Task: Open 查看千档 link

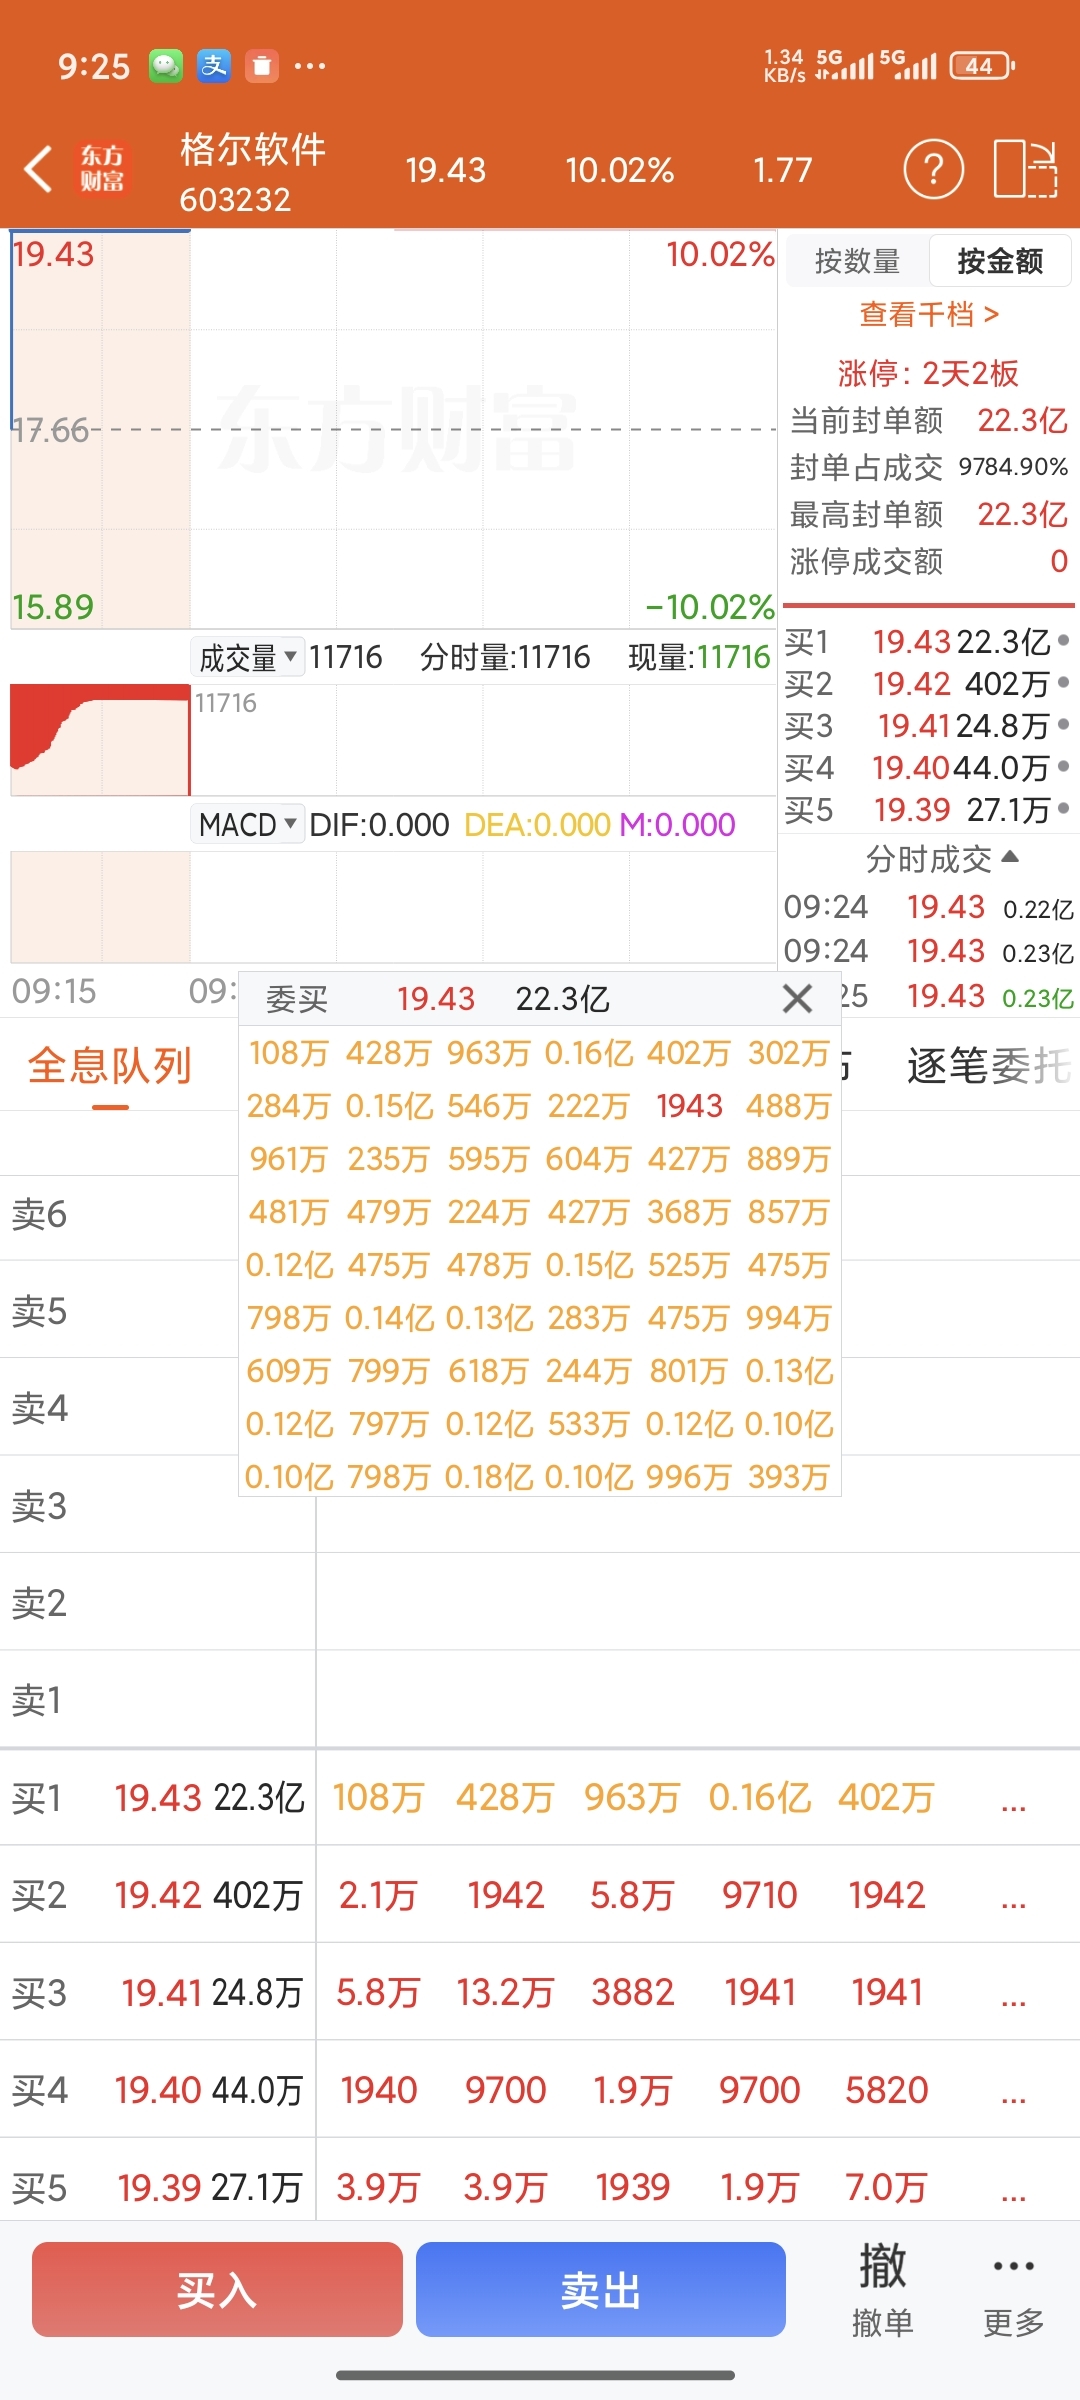Action: [929, 315]
